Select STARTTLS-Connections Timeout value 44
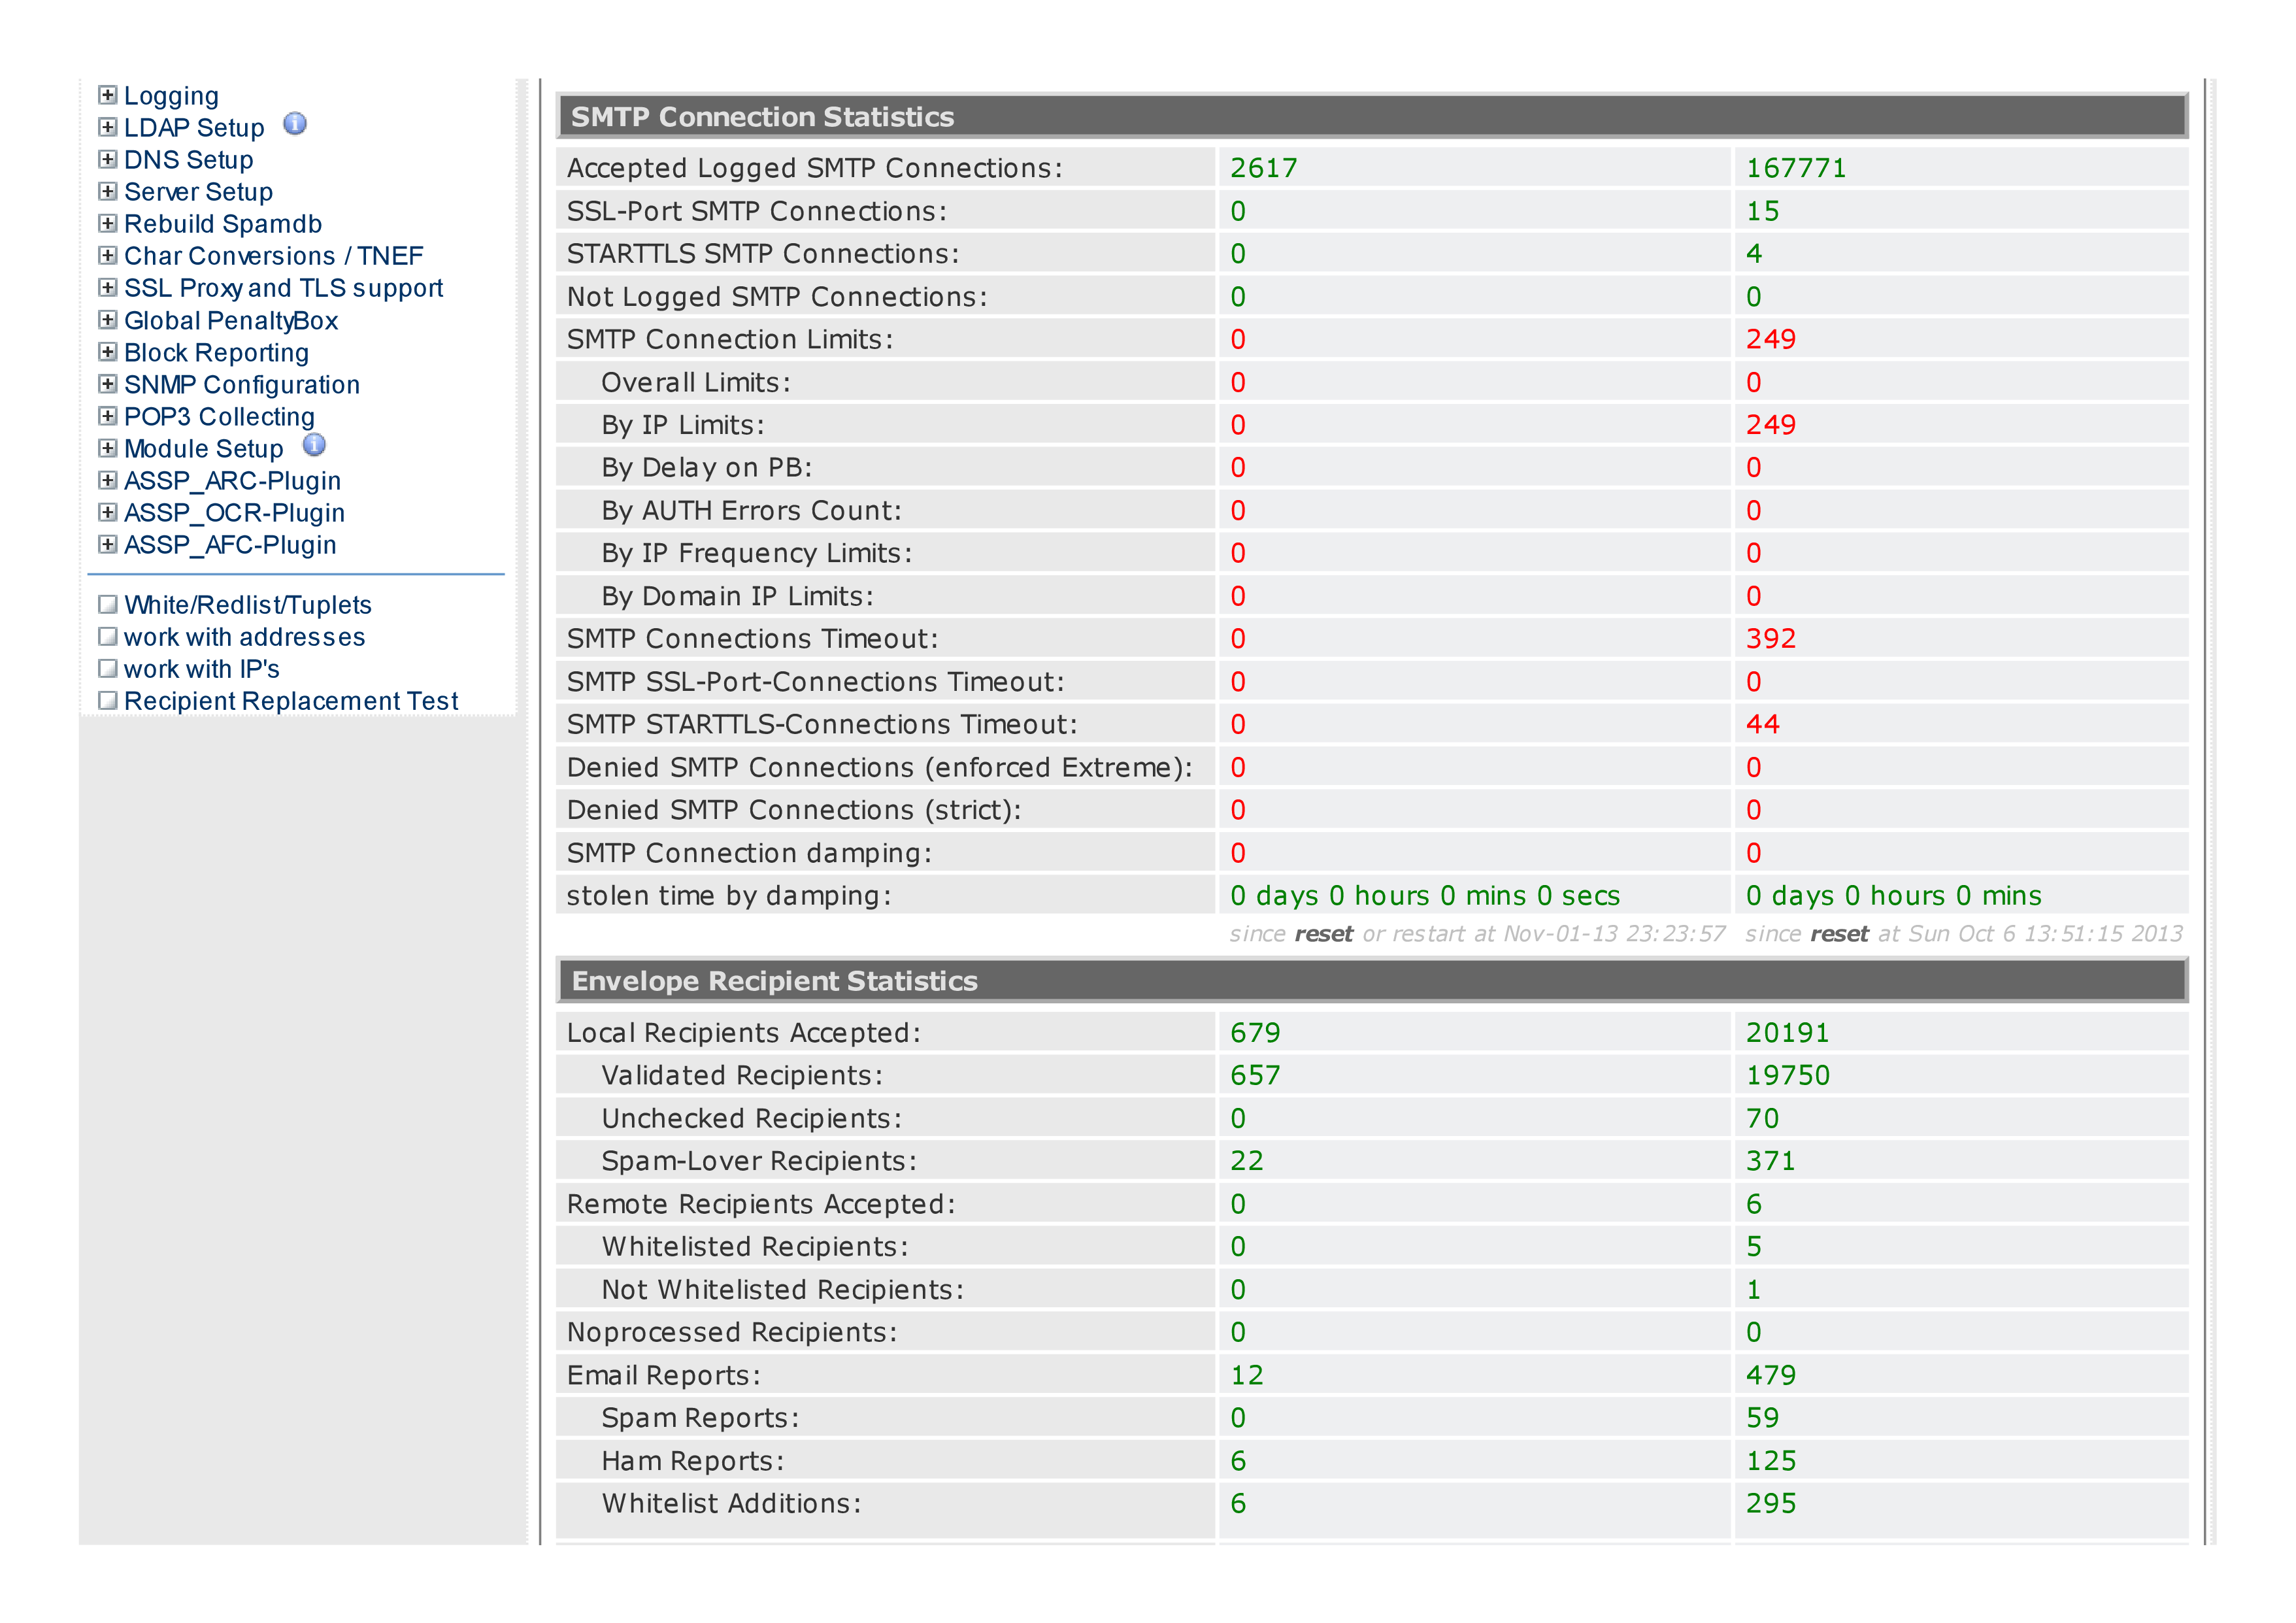Screen dimensions: 2296x1623 click(x=1763, y=724)
